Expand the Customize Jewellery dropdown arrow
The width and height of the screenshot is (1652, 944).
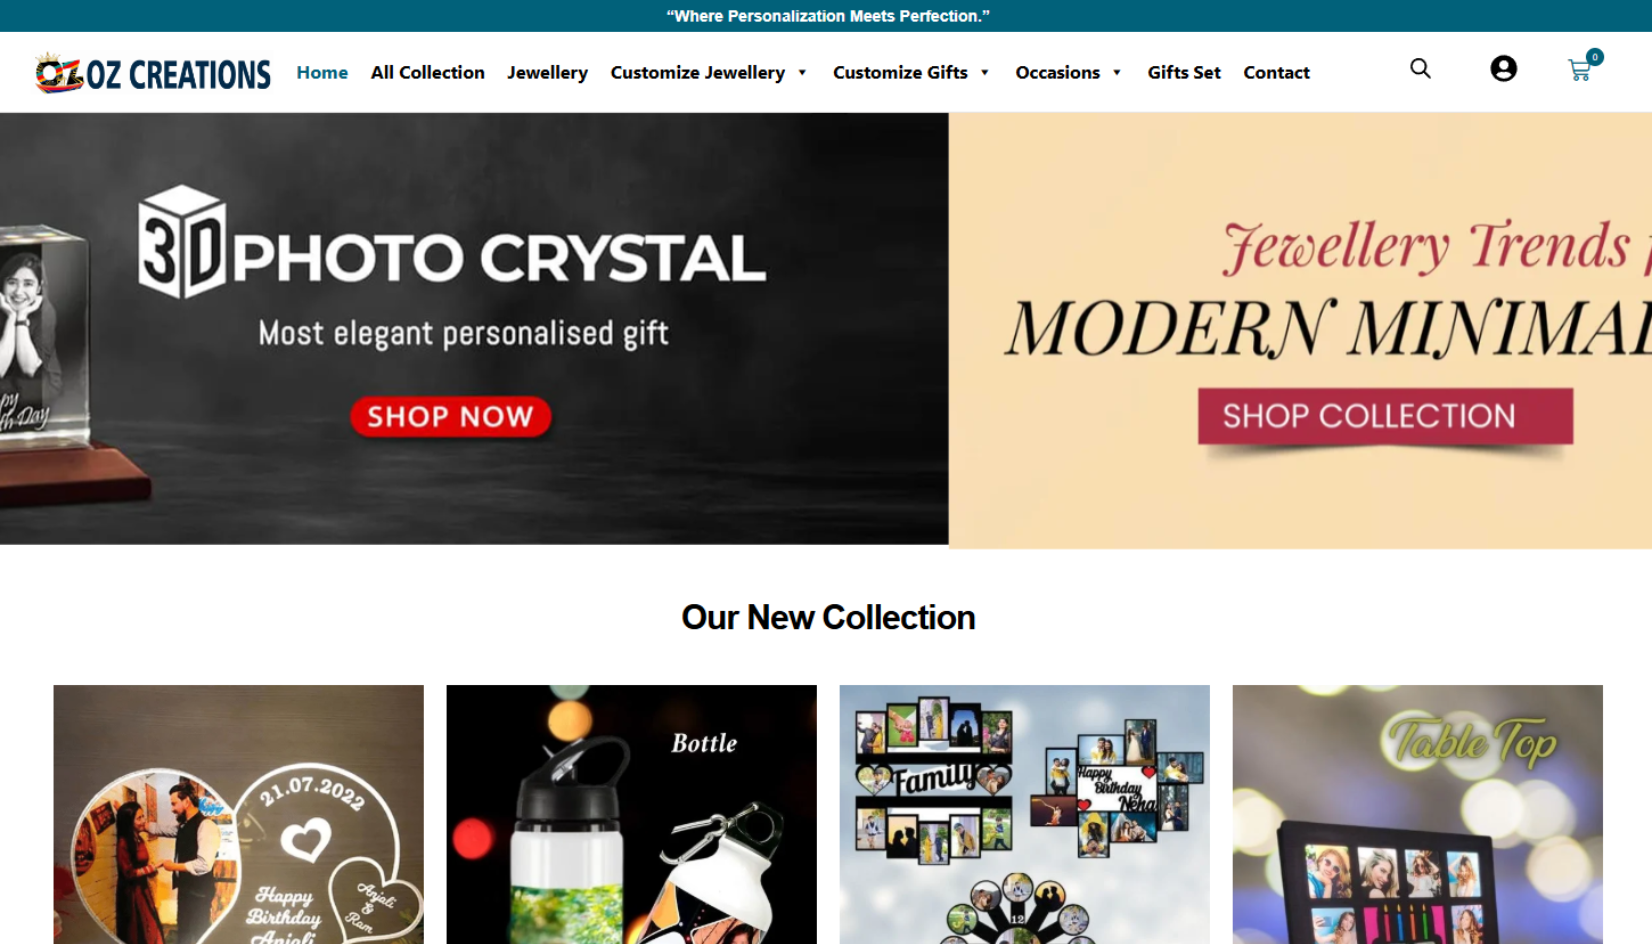(x=802, y=73)
